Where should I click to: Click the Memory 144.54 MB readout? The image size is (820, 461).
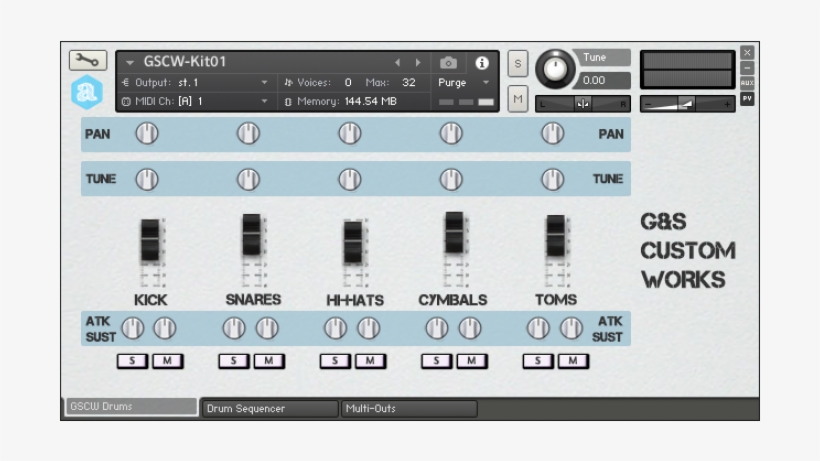370,101
